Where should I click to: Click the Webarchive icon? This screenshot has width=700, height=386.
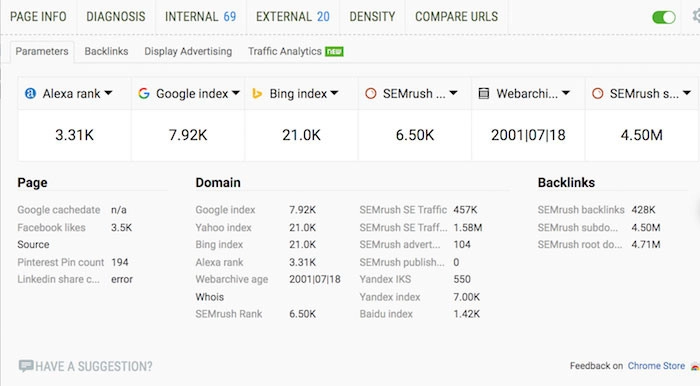point(483,93)
